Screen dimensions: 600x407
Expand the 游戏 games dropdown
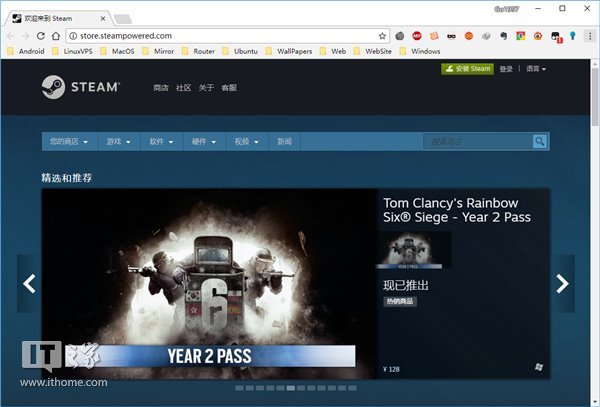(119, 142)
